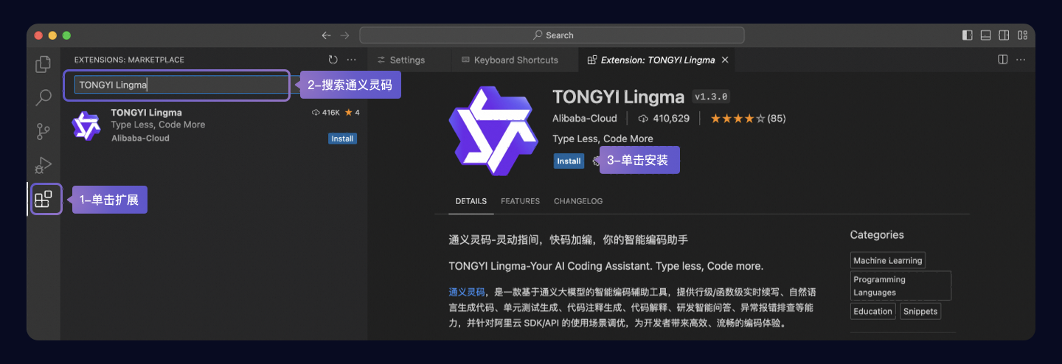Switch to the Settings tab
The image size is (1062, 364).
pyautogui.click(x=401, y=60)
